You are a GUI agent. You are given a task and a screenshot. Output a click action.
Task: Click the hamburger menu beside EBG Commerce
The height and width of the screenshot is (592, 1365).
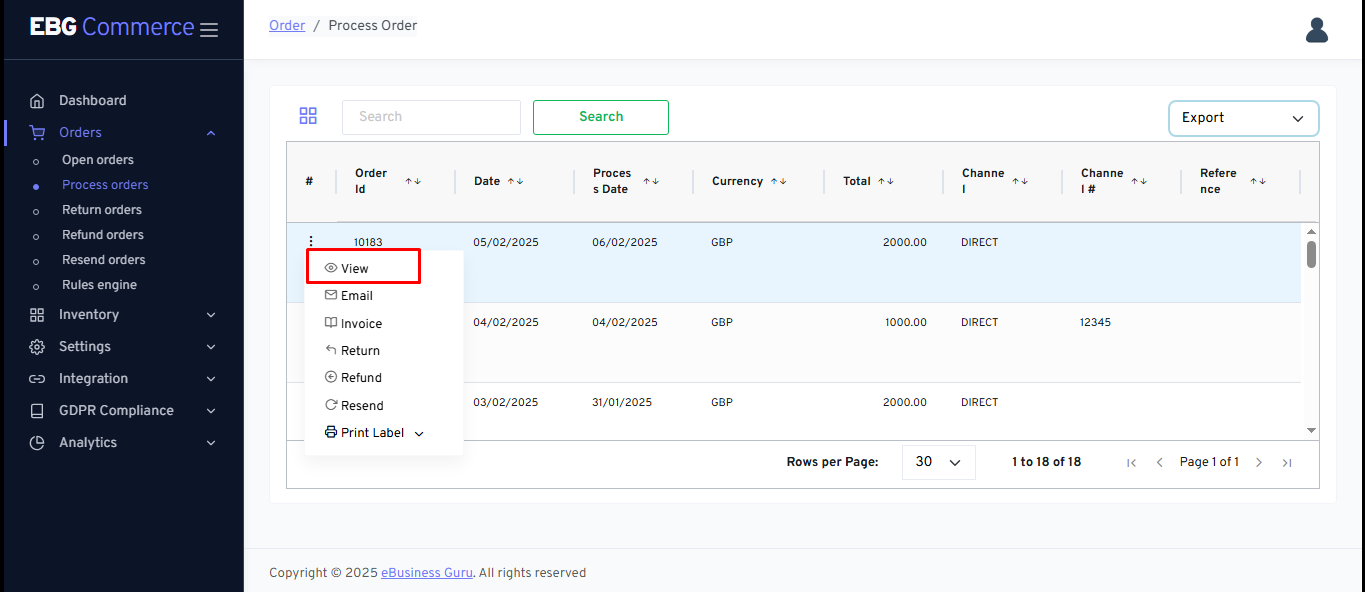(209, 29)
